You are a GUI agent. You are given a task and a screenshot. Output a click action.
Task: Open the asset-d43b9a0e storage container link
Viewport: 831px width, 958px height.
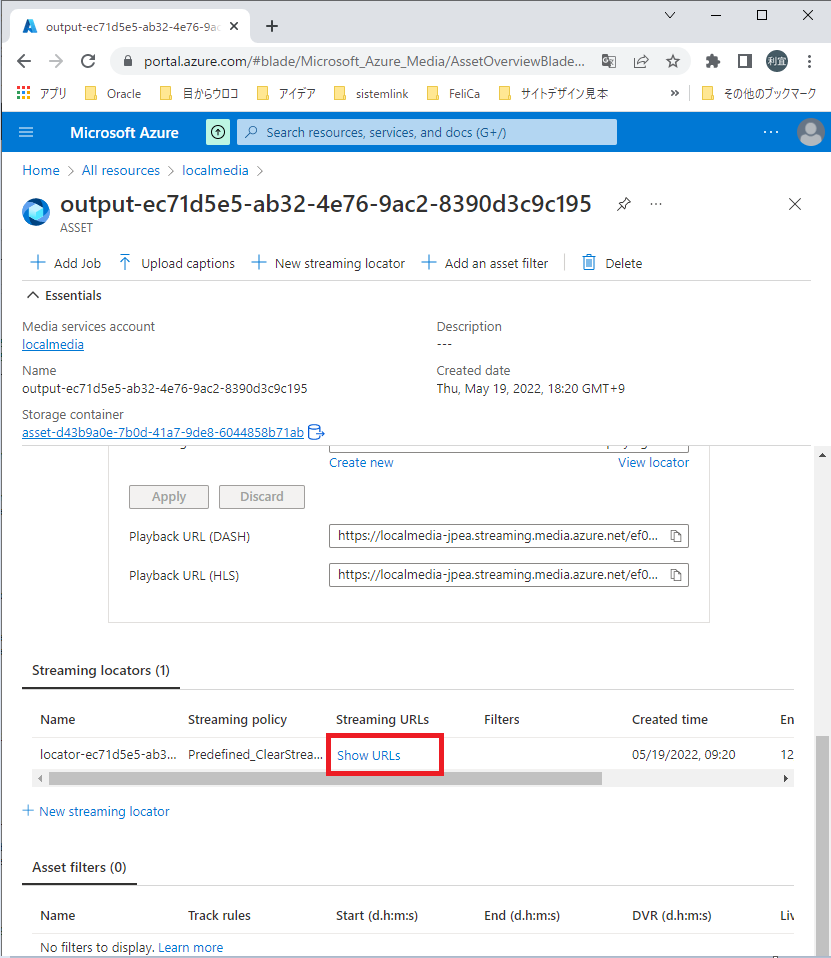tap(163, 433)
